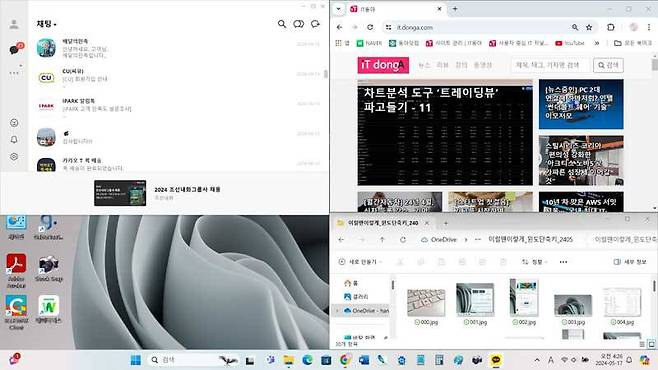Screen dimensions: 658x370
Task: Expand breadcrumb chevron after OneDrive
Action: 466,240
